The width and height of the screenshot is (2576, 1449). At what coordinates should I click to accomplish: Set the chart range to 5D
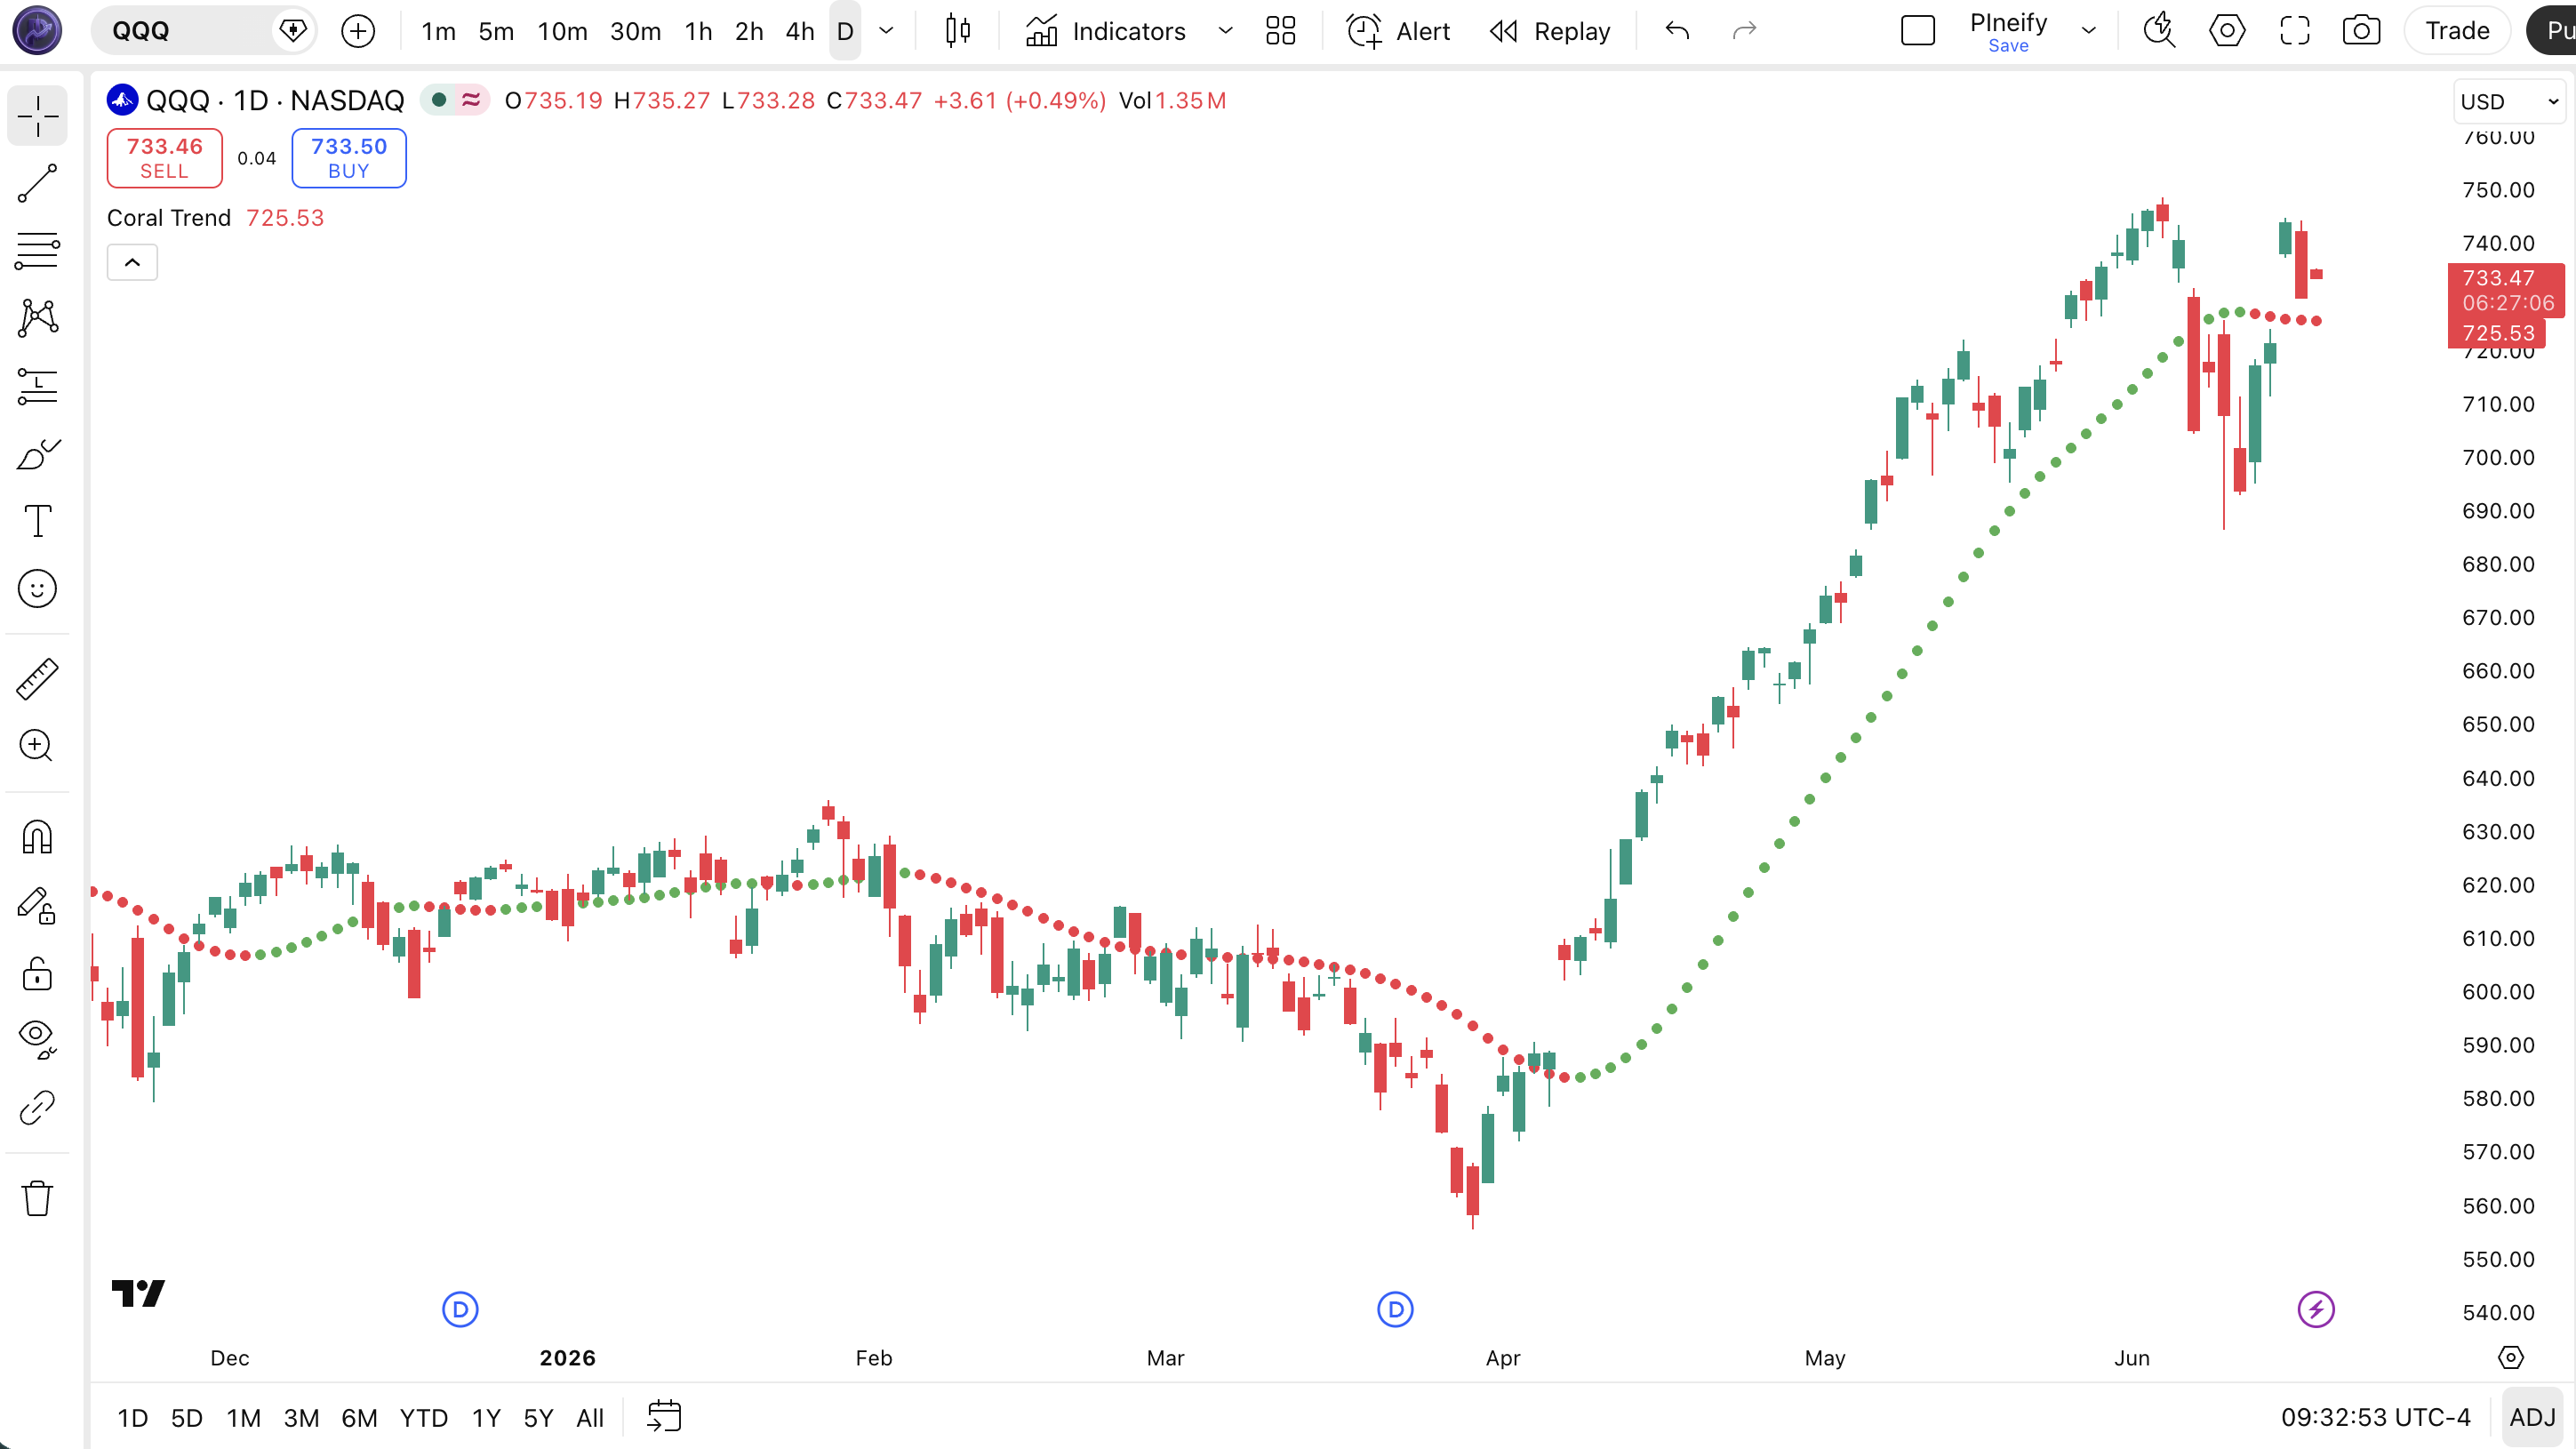point(186,1418)
